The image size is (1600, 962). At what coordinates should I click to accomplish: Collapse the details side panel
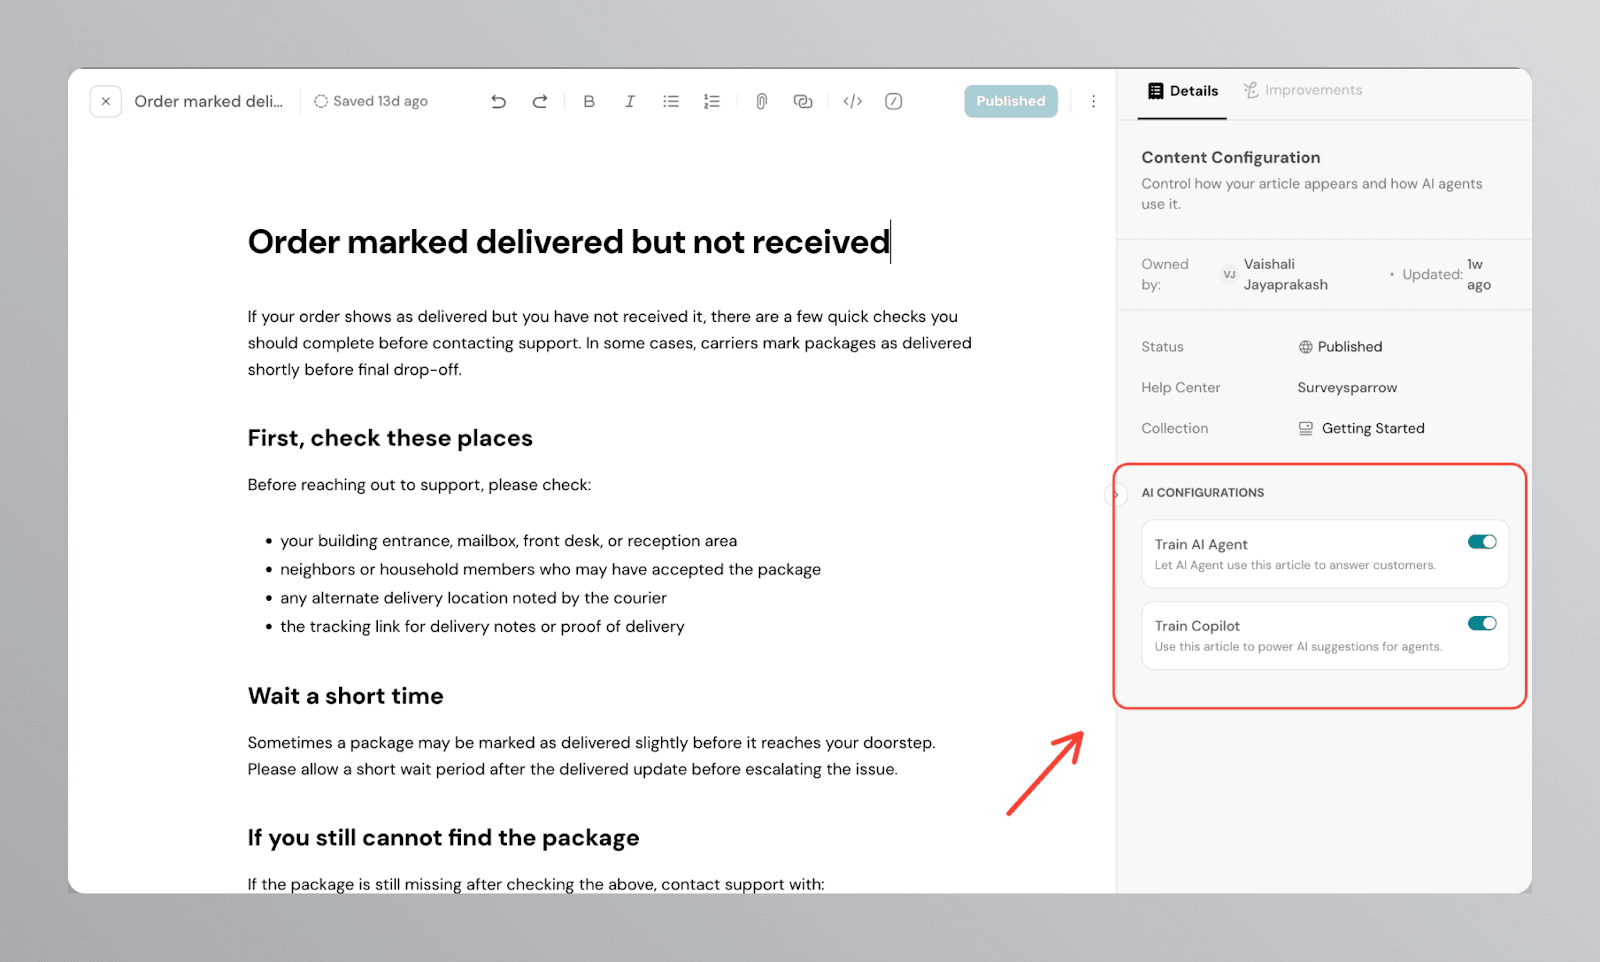pyautogui.click(x=1115, y=494)
